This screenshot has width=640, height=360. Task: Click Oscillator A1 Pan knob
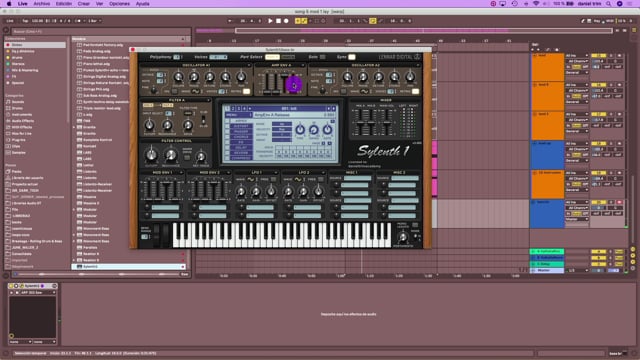click(x=241, y=77)
